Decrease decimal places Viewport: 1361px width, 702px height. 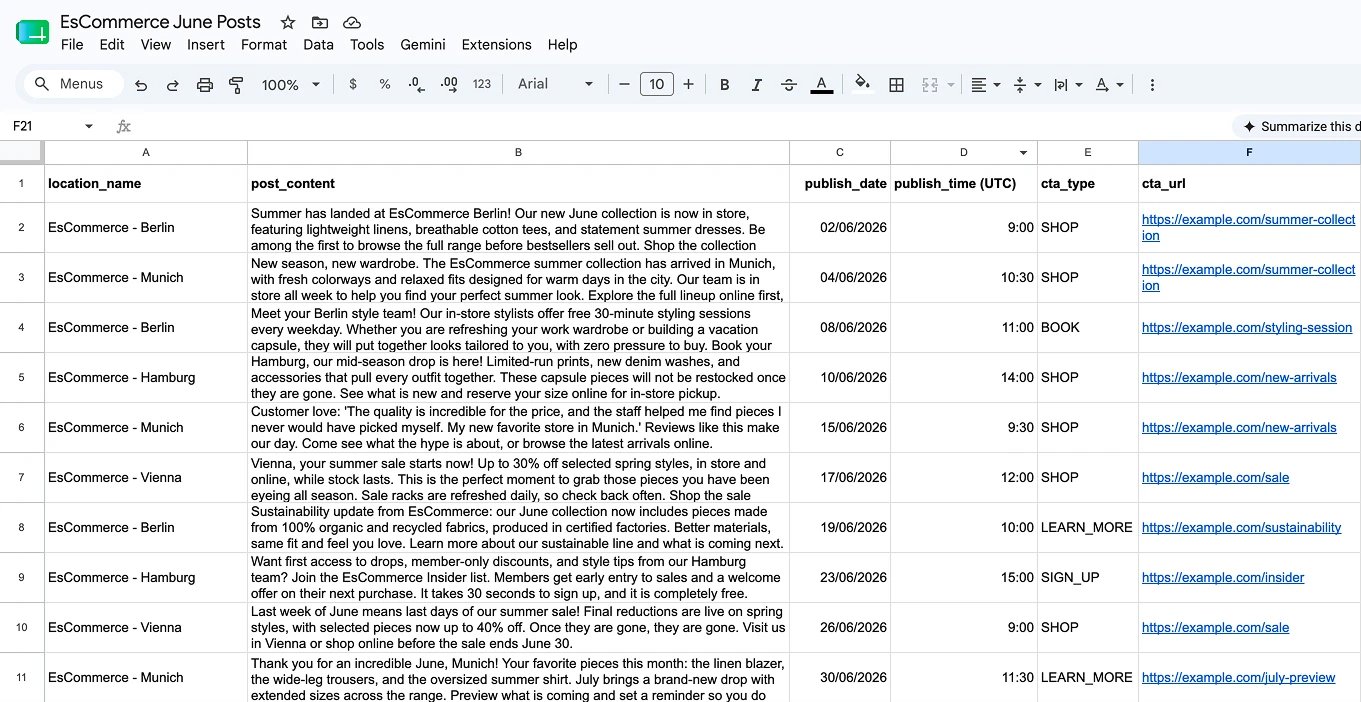(417, 85)
